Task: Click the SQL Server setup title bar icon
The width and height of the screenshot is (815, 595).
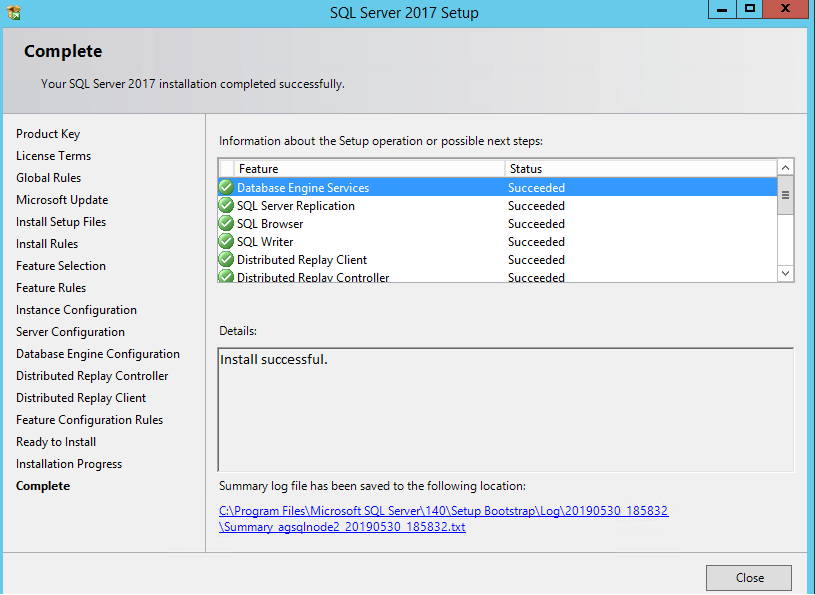Action: tap(14, 12)
